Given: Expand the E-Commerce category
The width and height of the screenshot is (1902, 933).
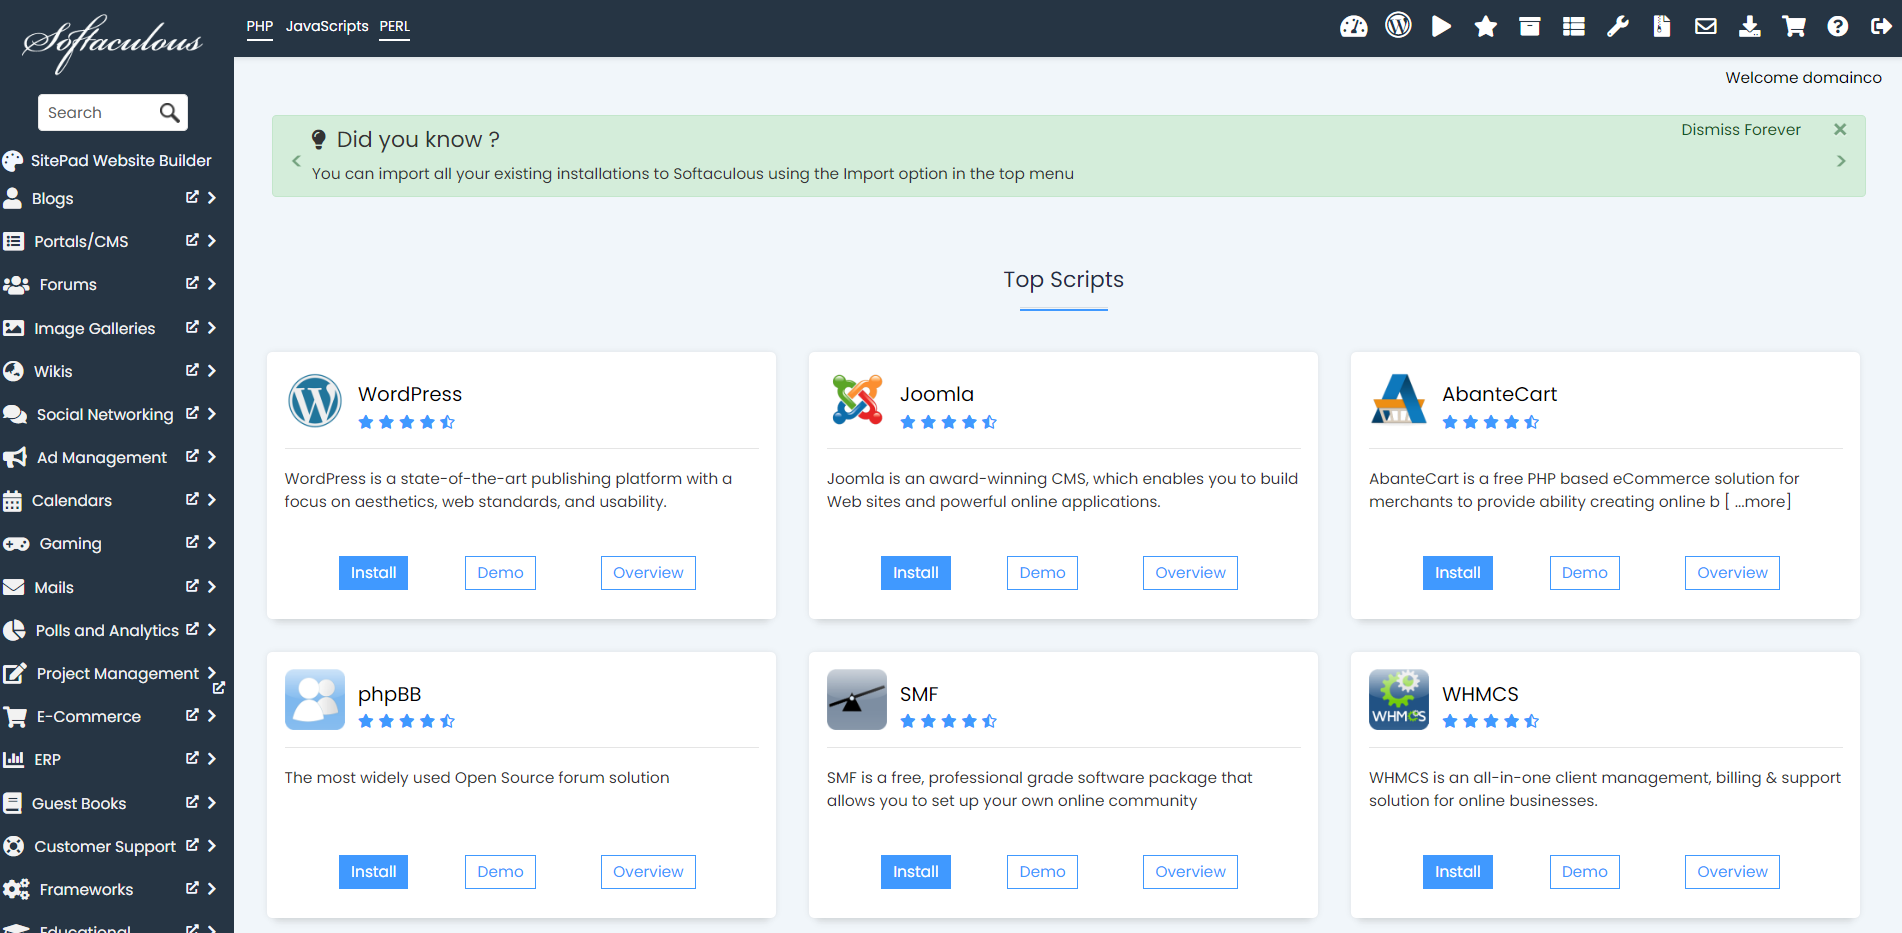Looking at the screenshot, I should 212,716.
